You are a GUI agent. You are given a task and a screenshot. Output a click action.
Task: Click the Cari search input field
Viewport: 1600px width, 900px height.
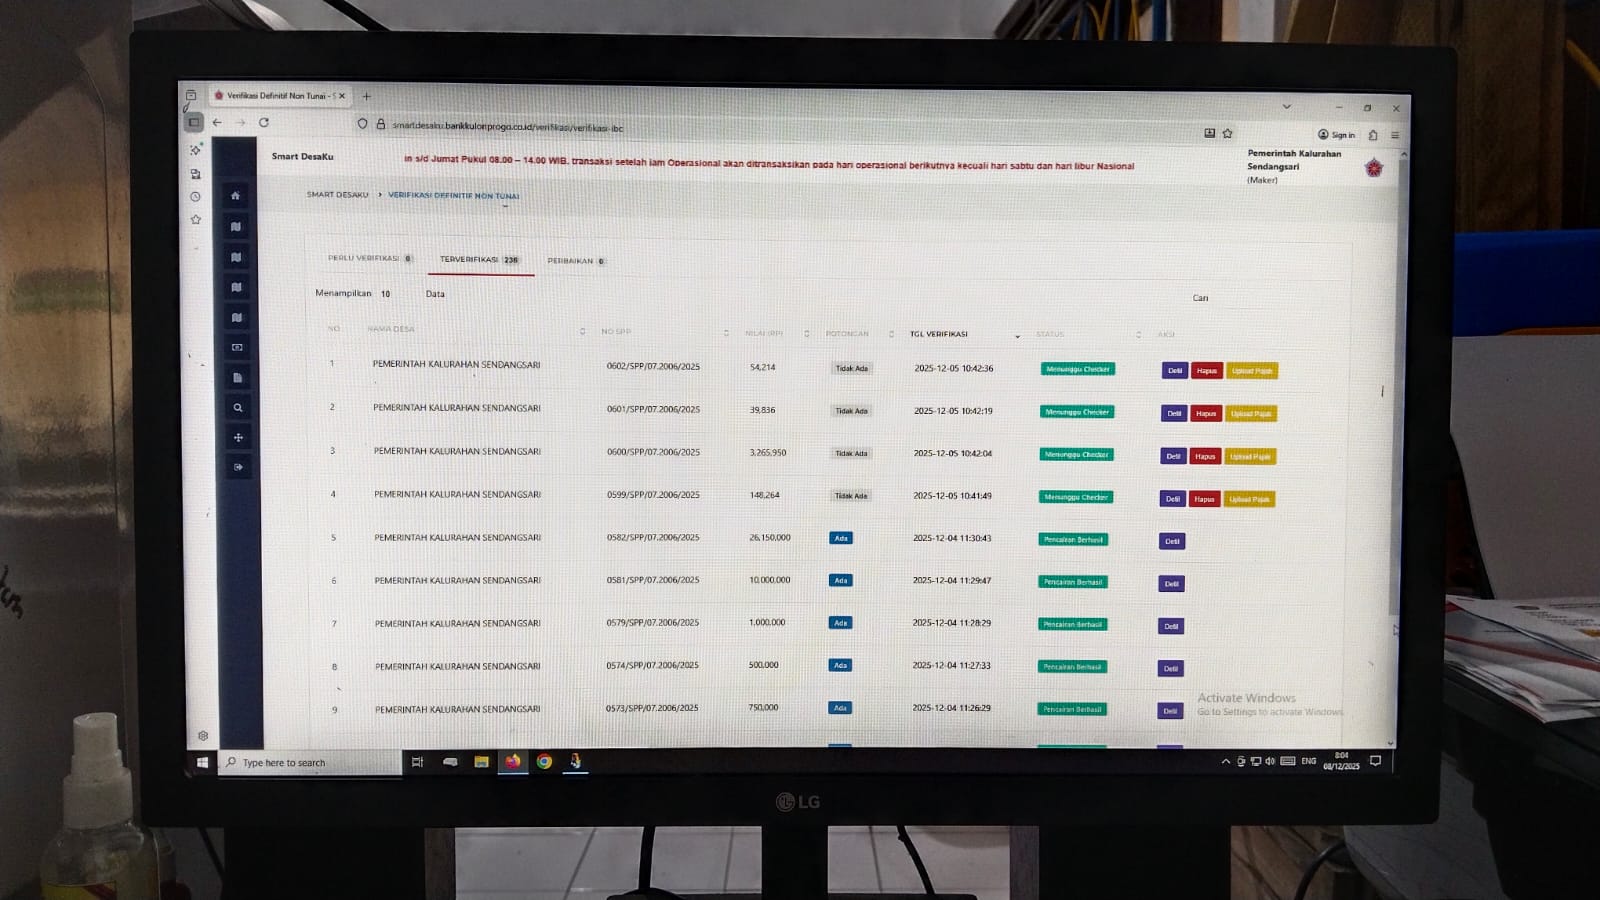click(x=1270, y=298)
